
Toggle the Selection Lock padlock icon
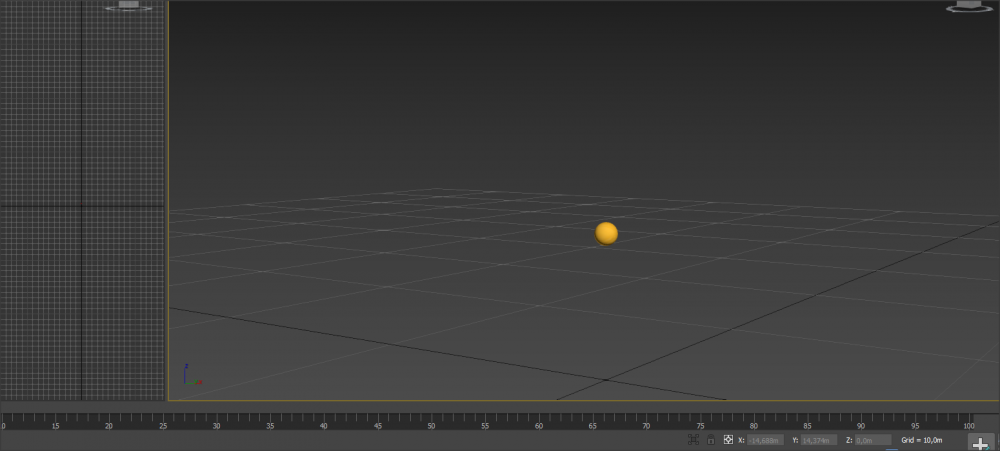click(710, 440)
